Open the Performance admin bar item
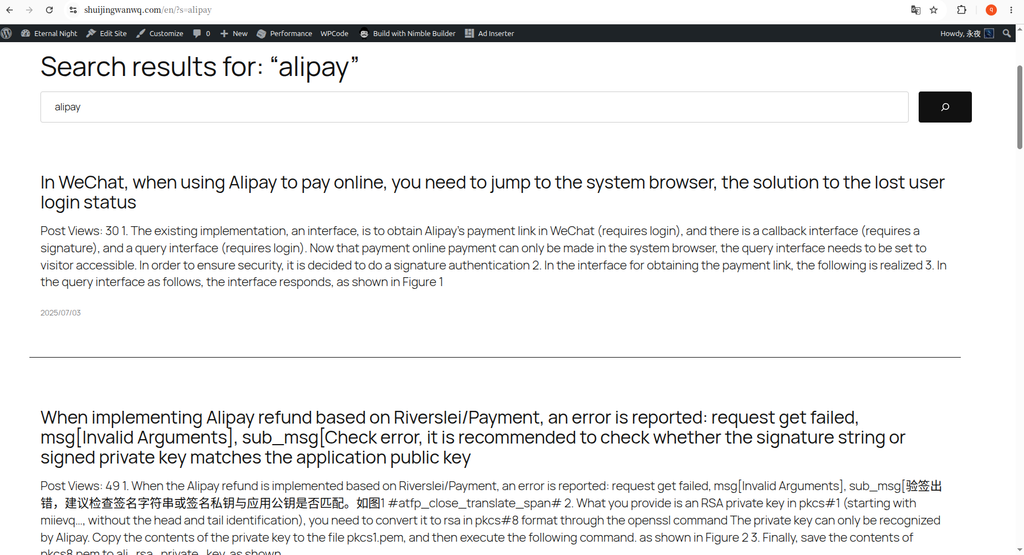The width and height of the screenshot is (1024, 555). (284, 33)
